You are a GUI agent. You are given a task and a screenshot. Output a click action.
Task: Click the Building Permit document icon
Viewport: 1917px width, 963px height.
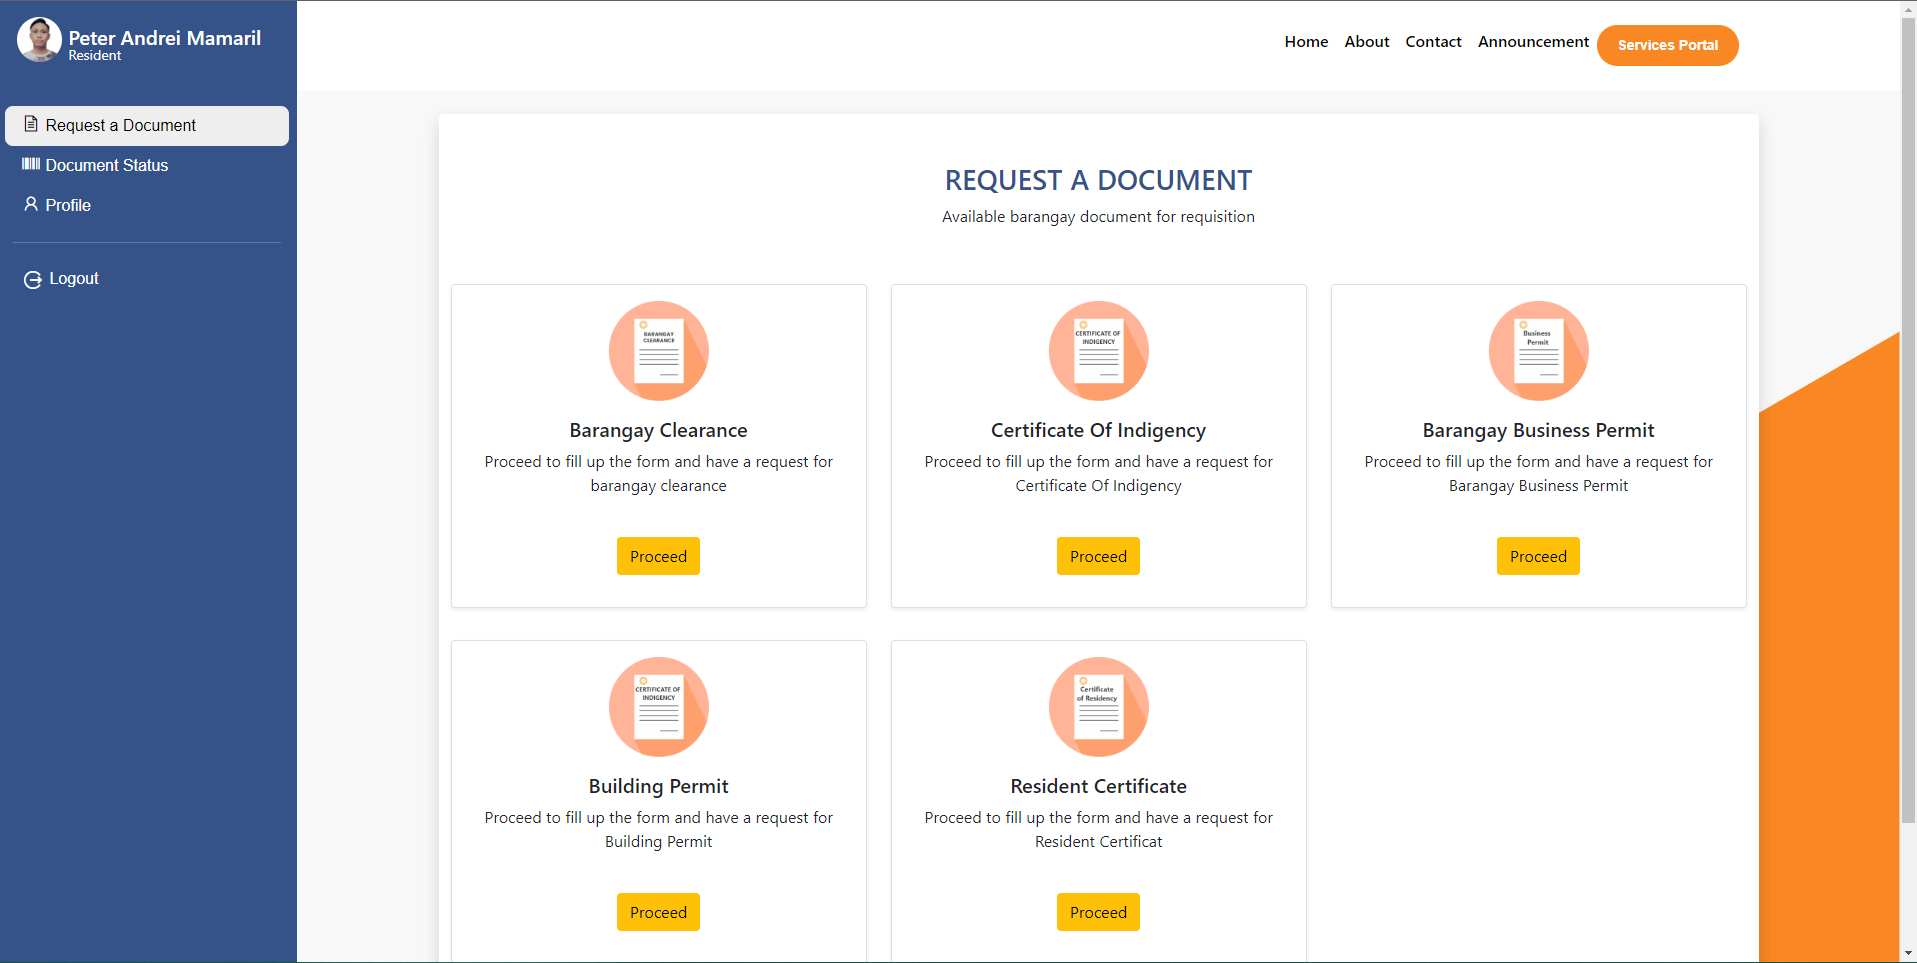658,707
